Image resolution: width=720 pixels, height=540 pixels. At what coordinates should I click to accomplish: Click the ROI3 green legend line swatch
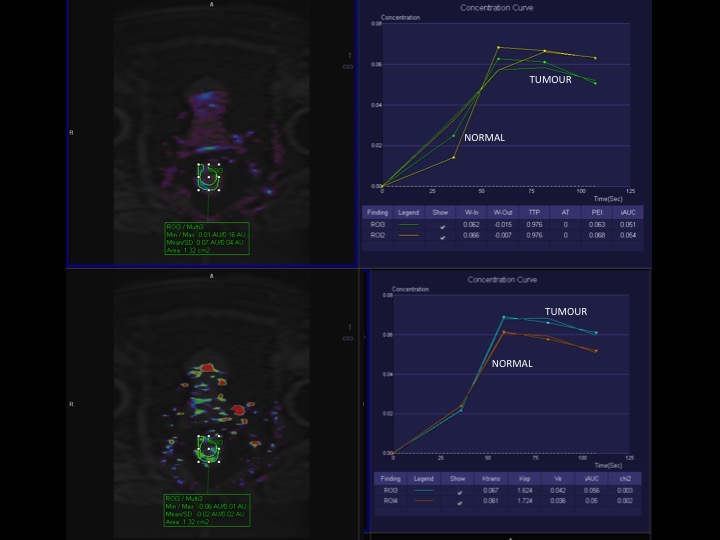click(410, 226)
